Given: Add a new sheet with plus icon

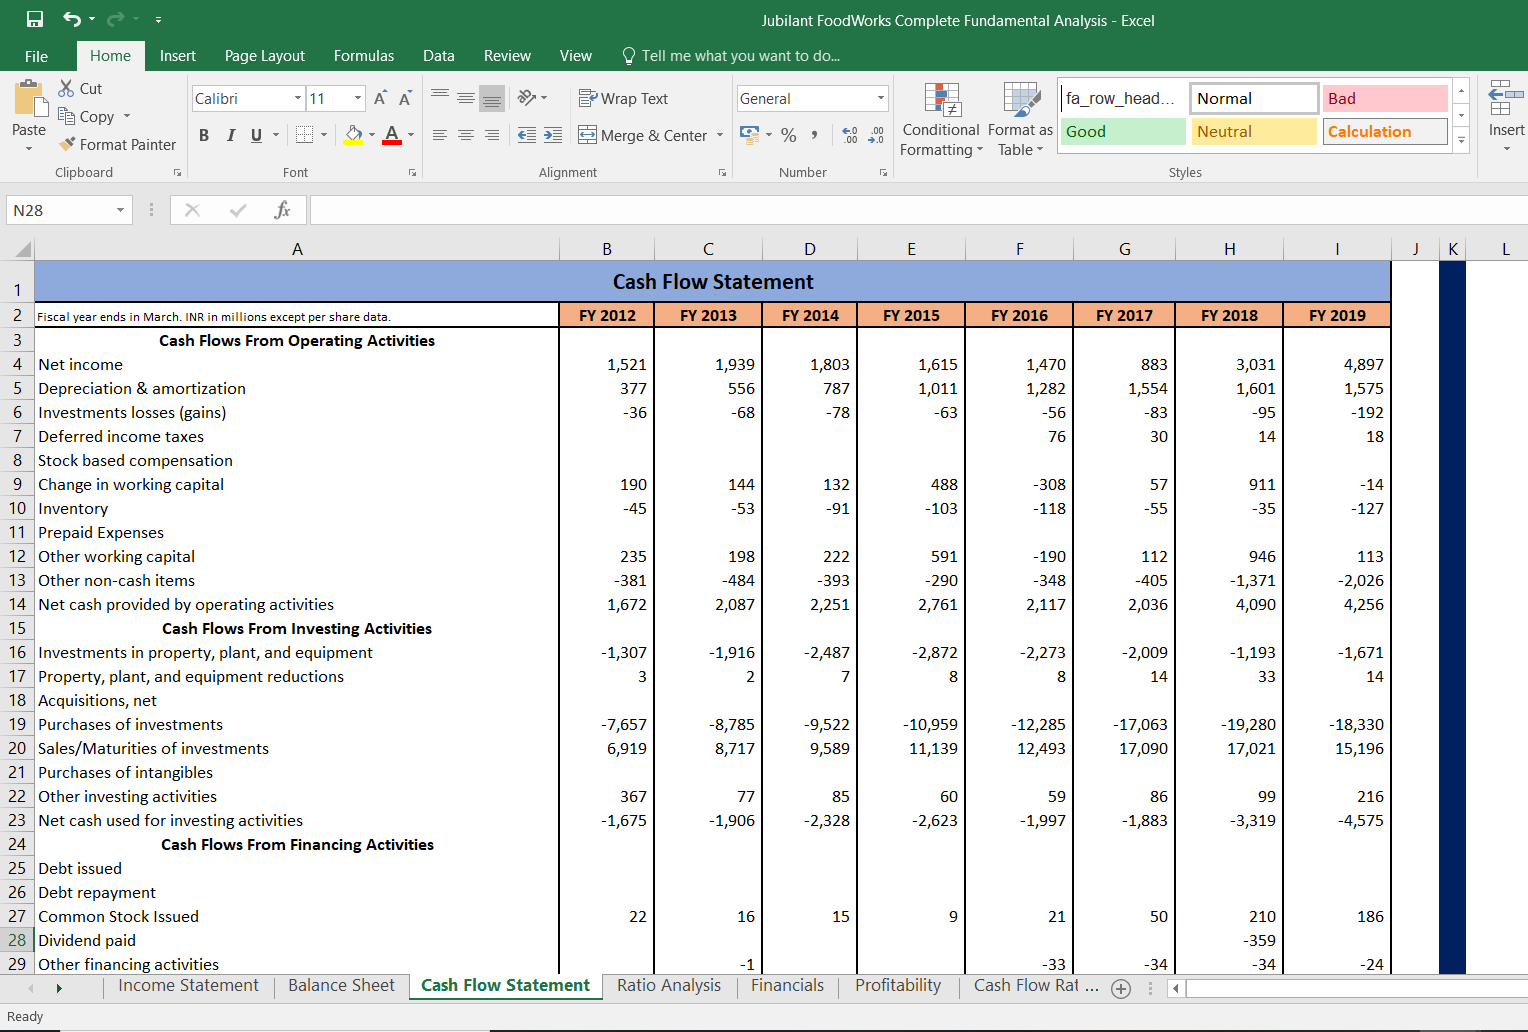Looking at the screenshot, I should pos(1121,989).
